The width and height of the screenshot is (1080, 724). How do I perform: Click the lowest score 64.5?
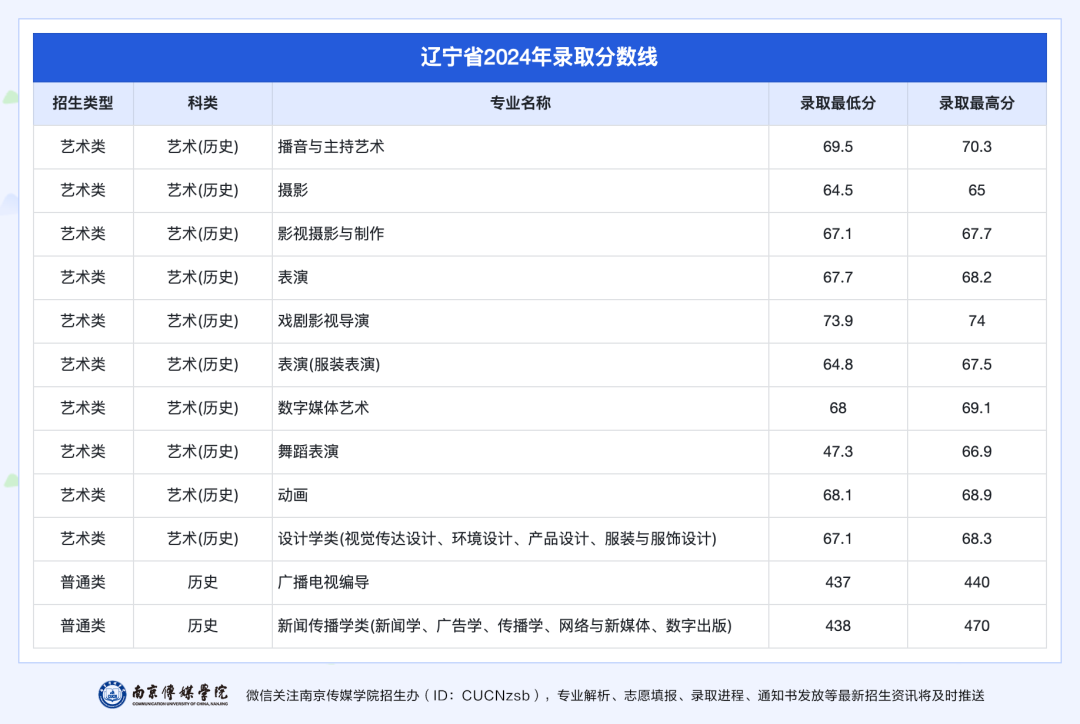tap(838, 190)
